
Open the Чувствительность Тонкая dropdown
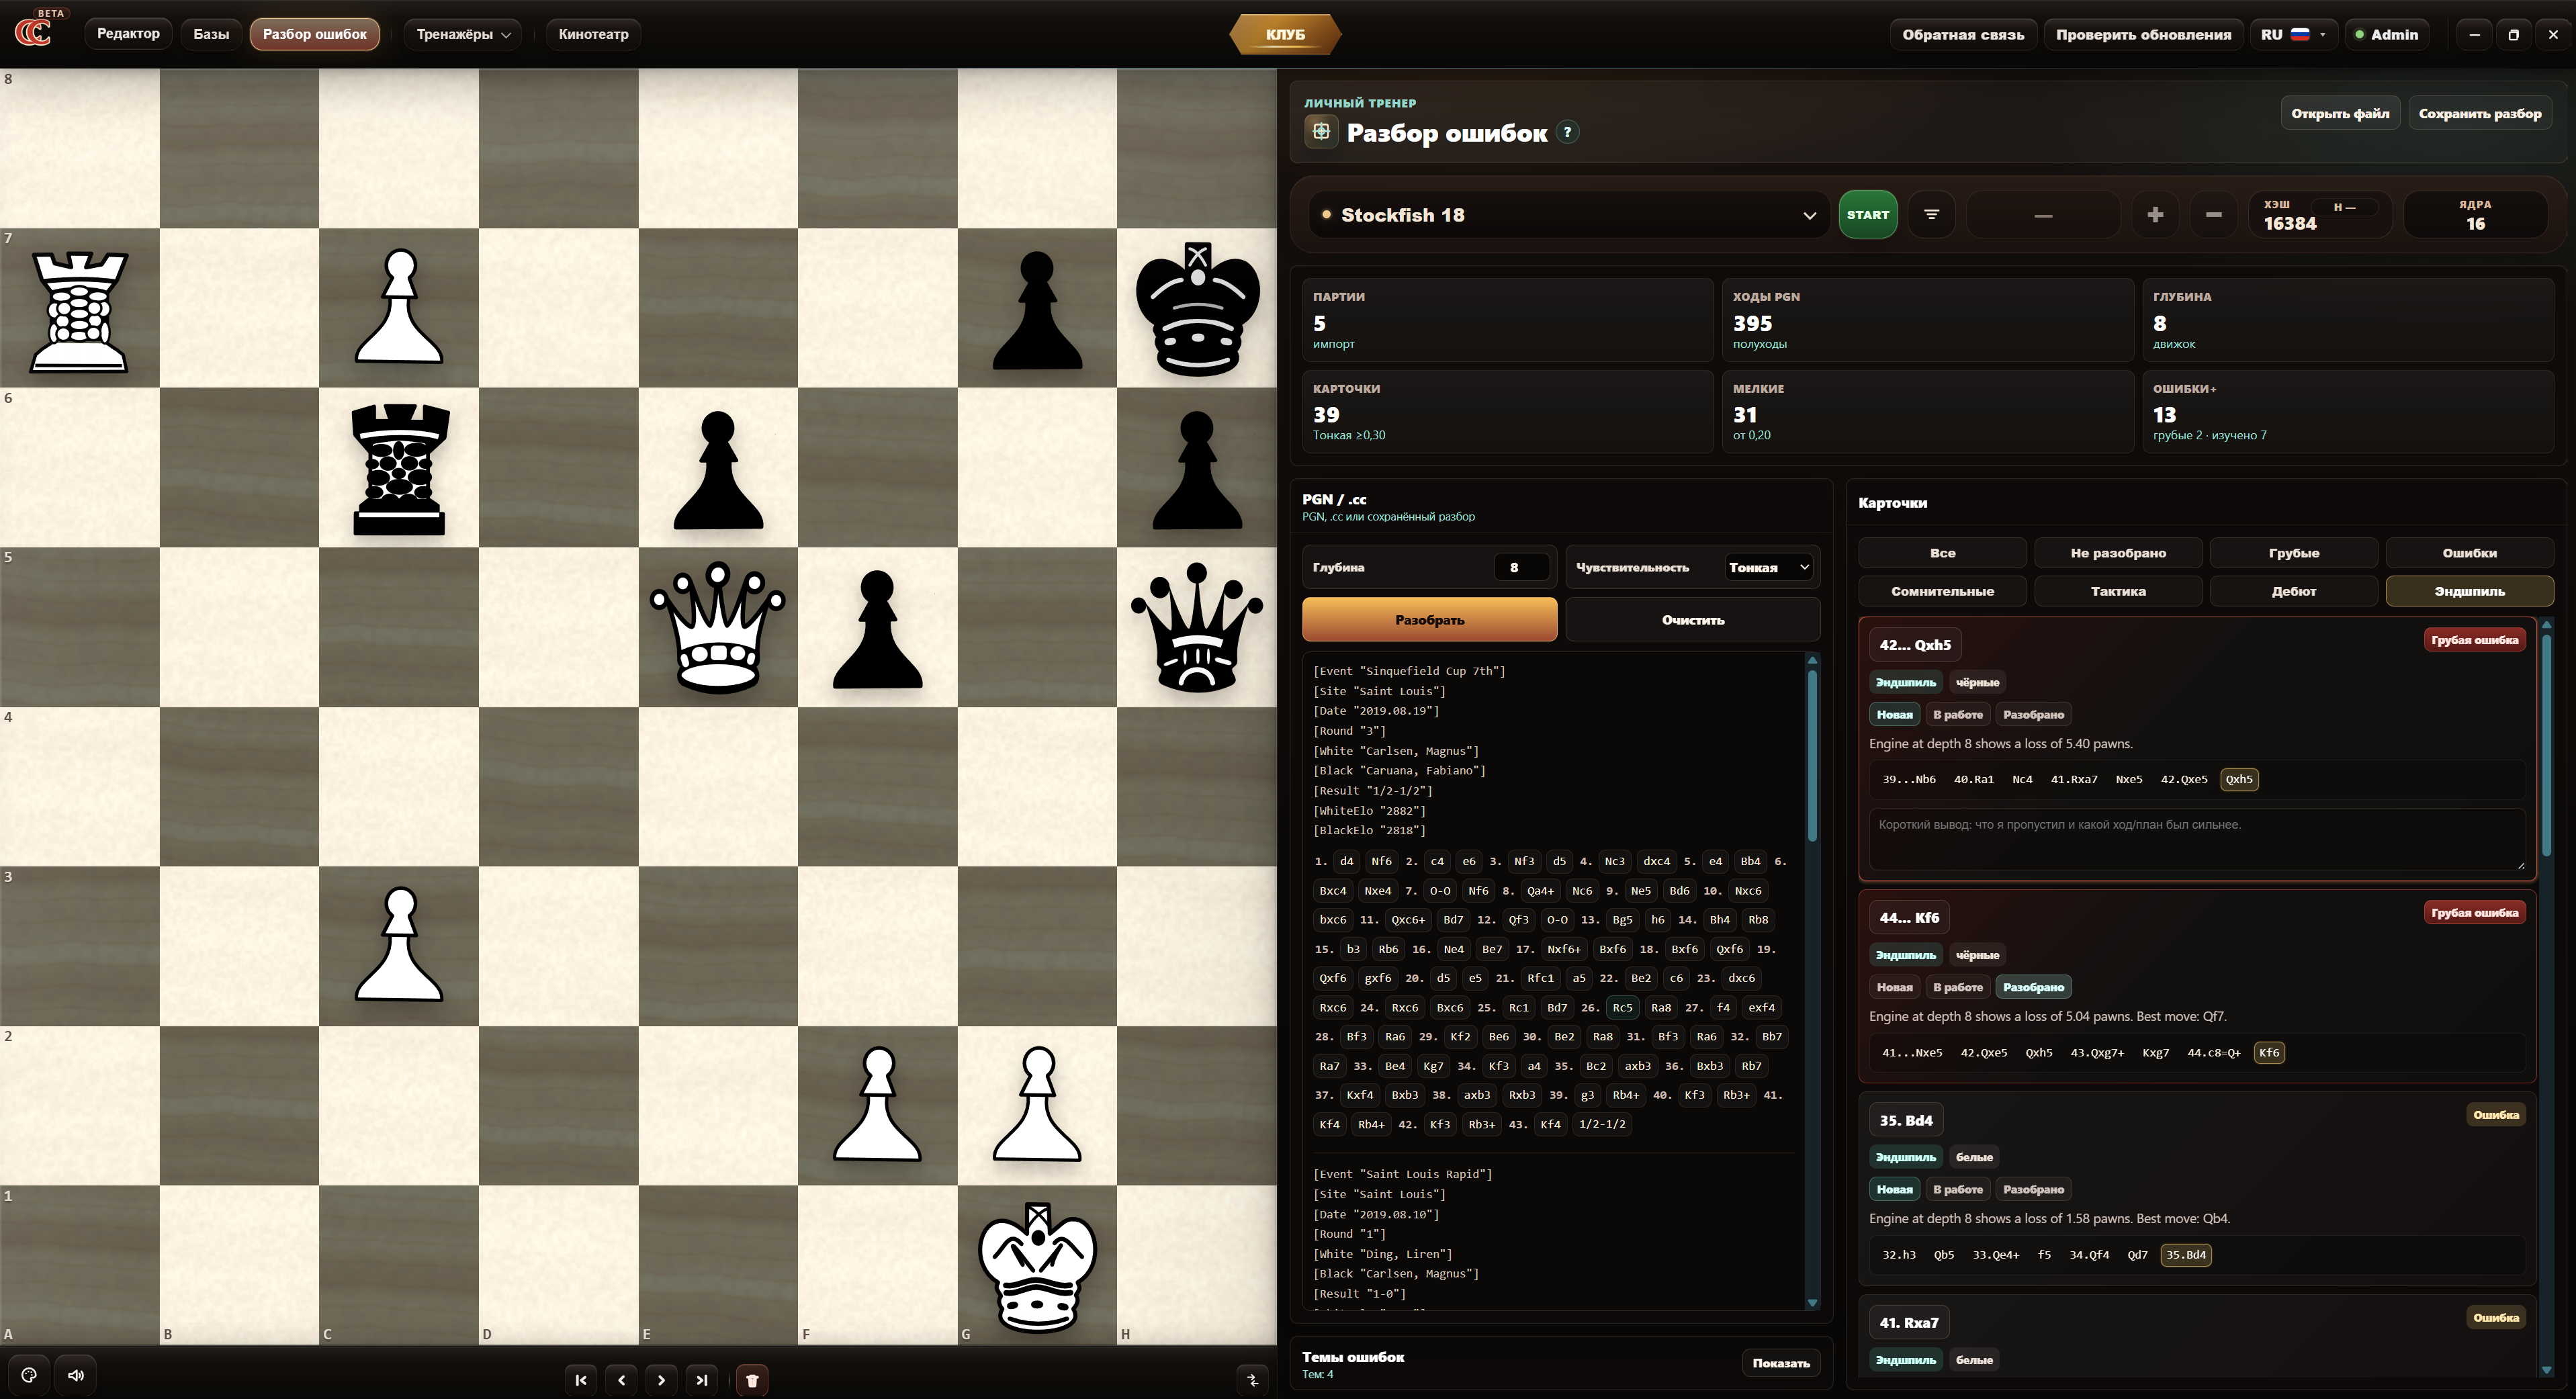pyautogui.click(x=1768, y=567)
